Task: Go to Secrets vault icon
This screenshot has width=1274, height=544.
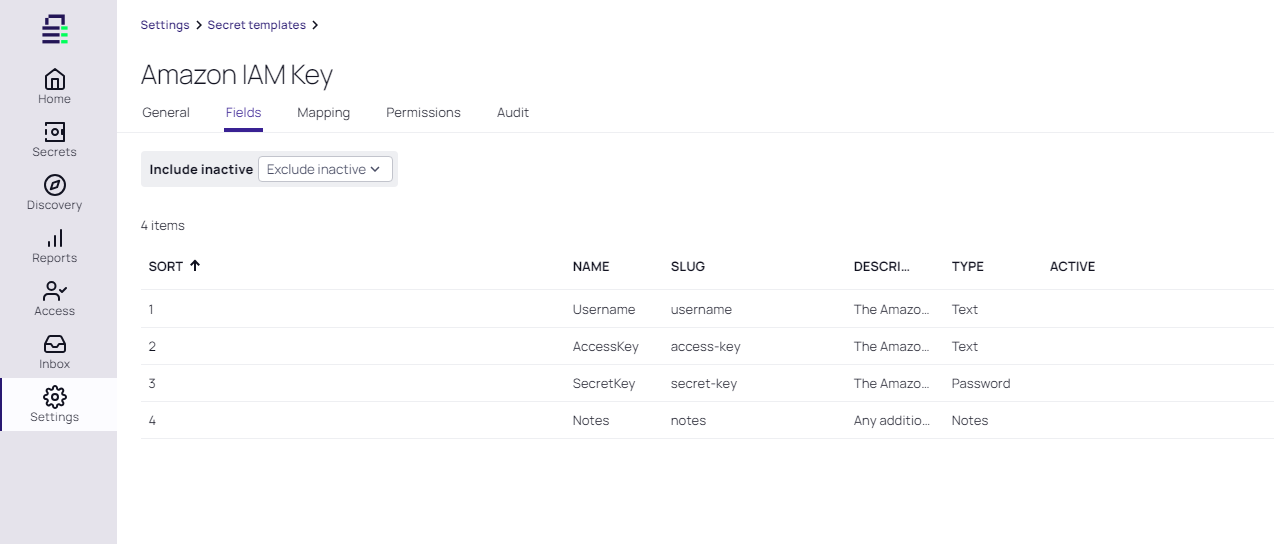Action: tap(55, 132)
